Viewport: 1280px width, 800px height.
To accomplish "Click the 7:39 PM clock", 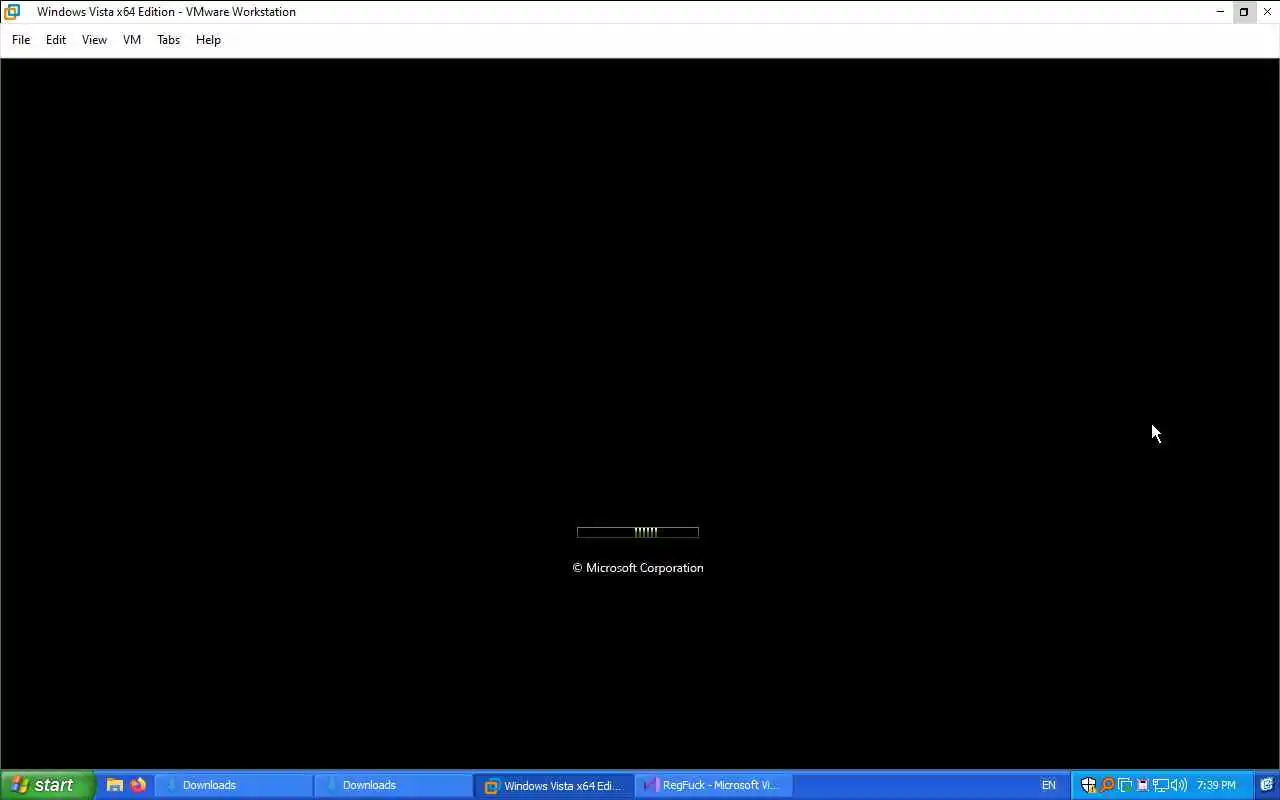I will 1216,785.
